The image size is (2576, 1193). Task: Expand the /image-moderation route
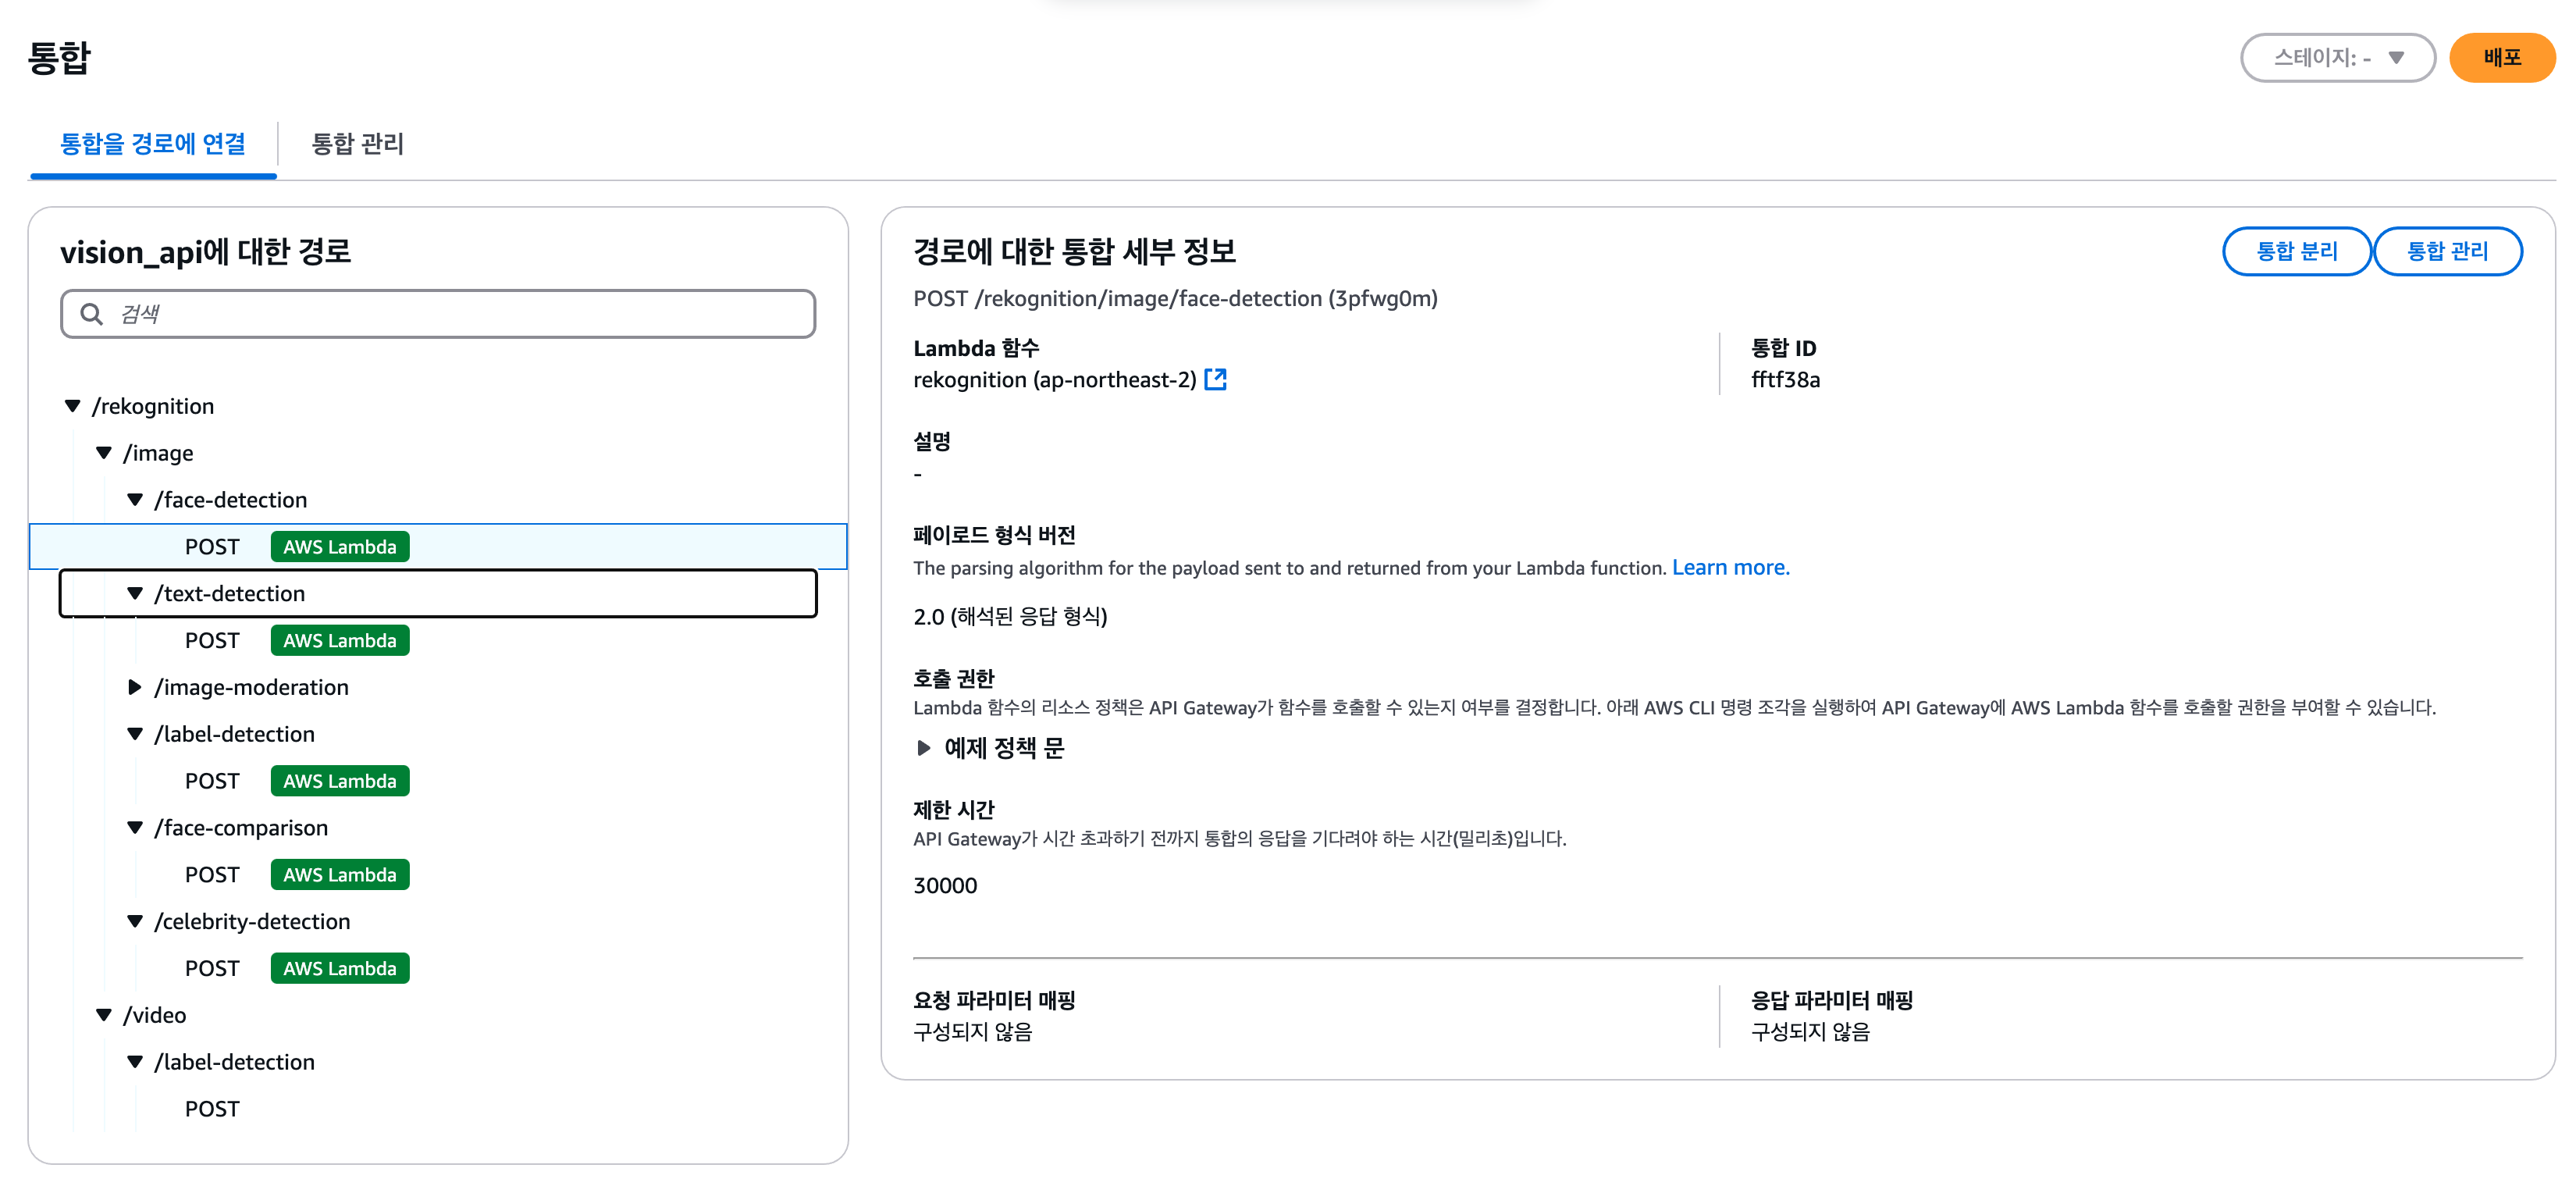point(135,687)
